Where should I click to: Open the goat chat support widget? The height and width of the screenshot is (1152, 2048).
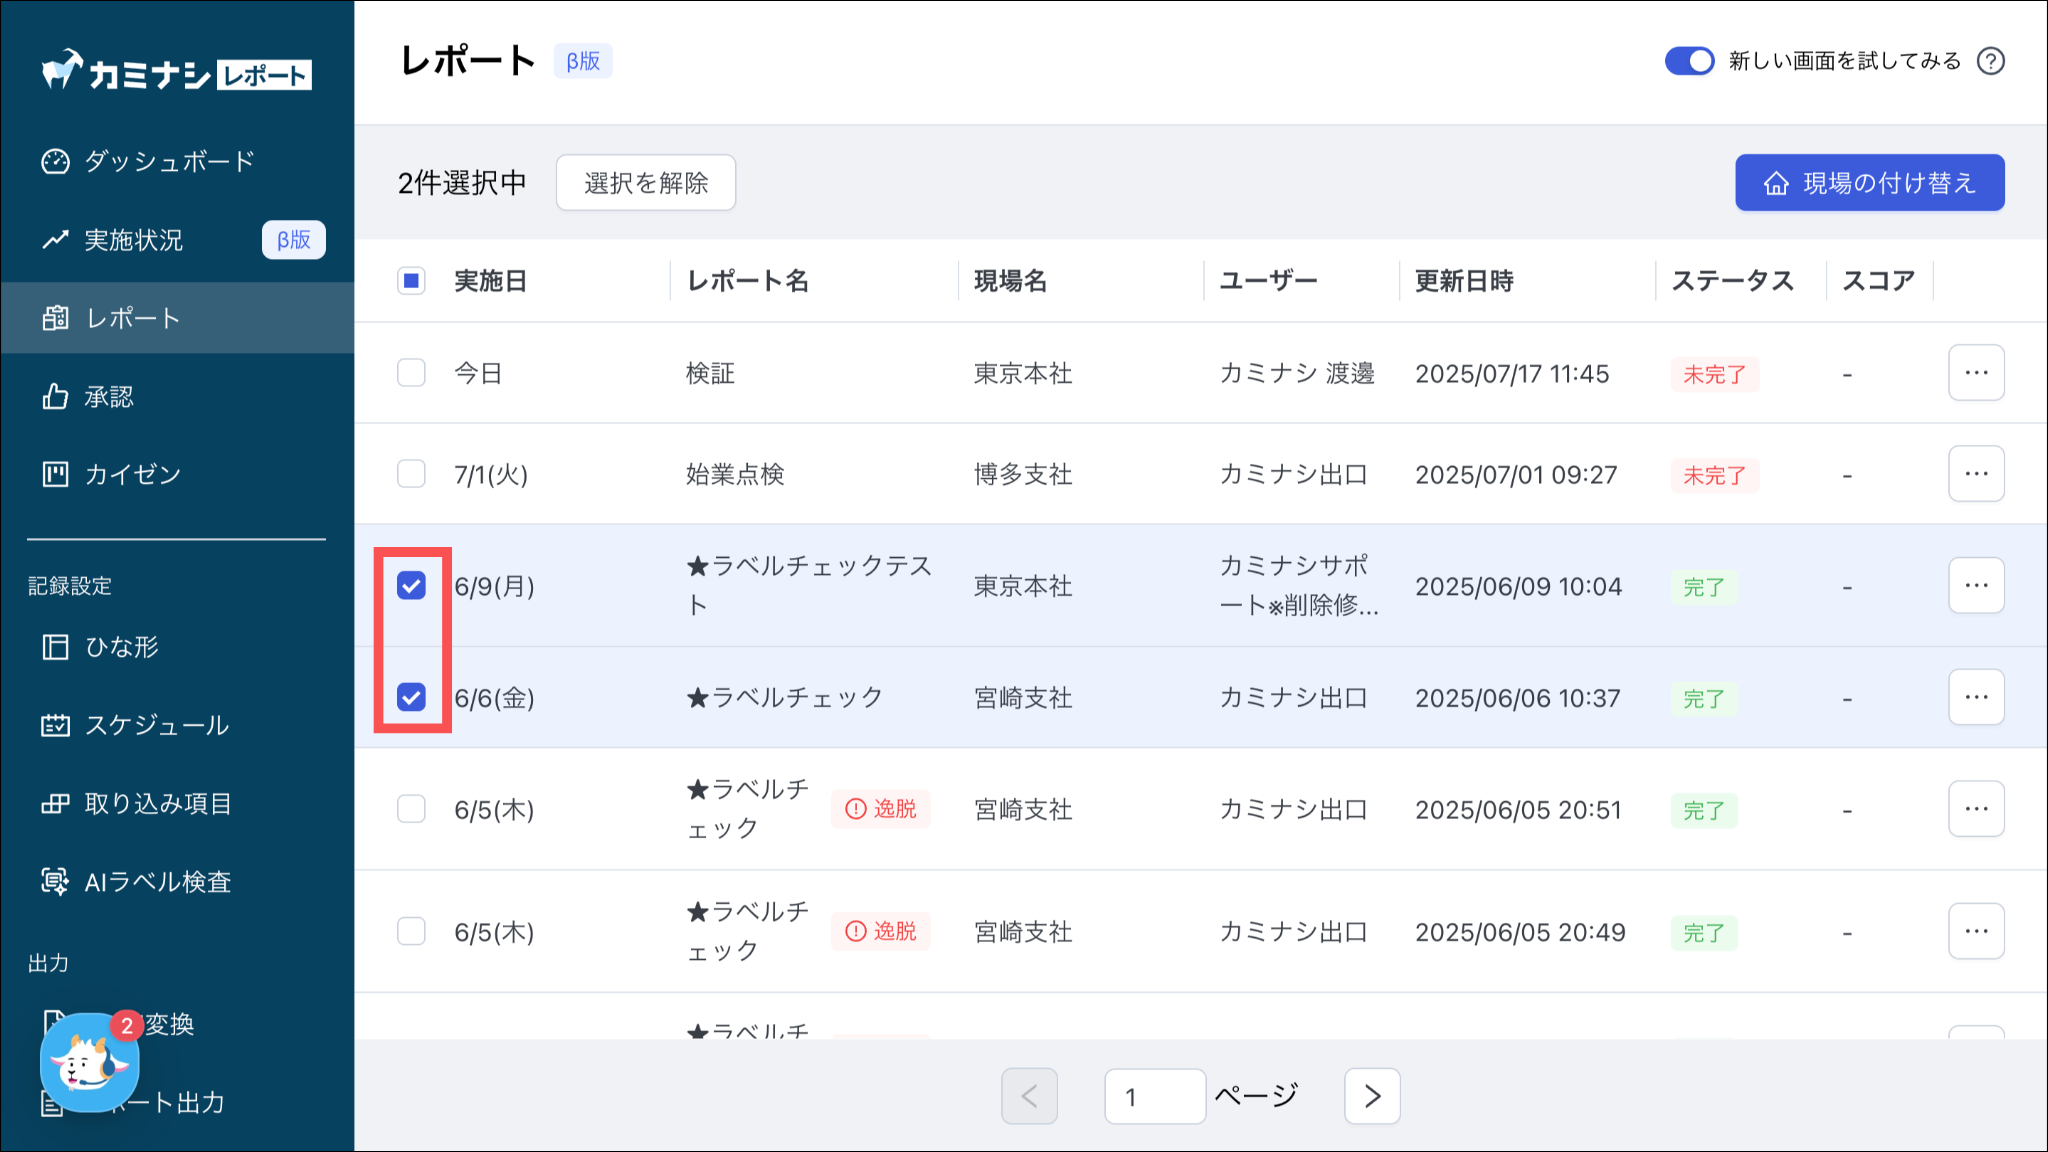tap(88, 1064)
